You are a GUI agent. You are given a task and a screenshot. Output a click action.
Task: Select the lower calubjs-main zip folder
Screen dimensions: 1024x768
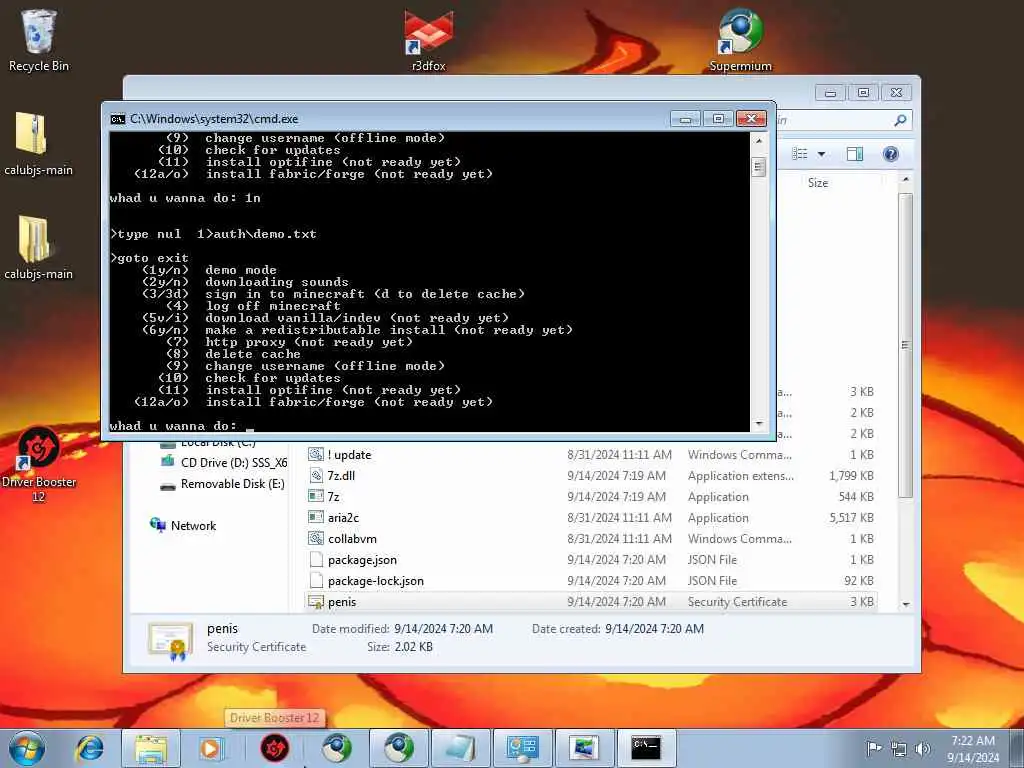pyautogui.click(x=39, y=248)
